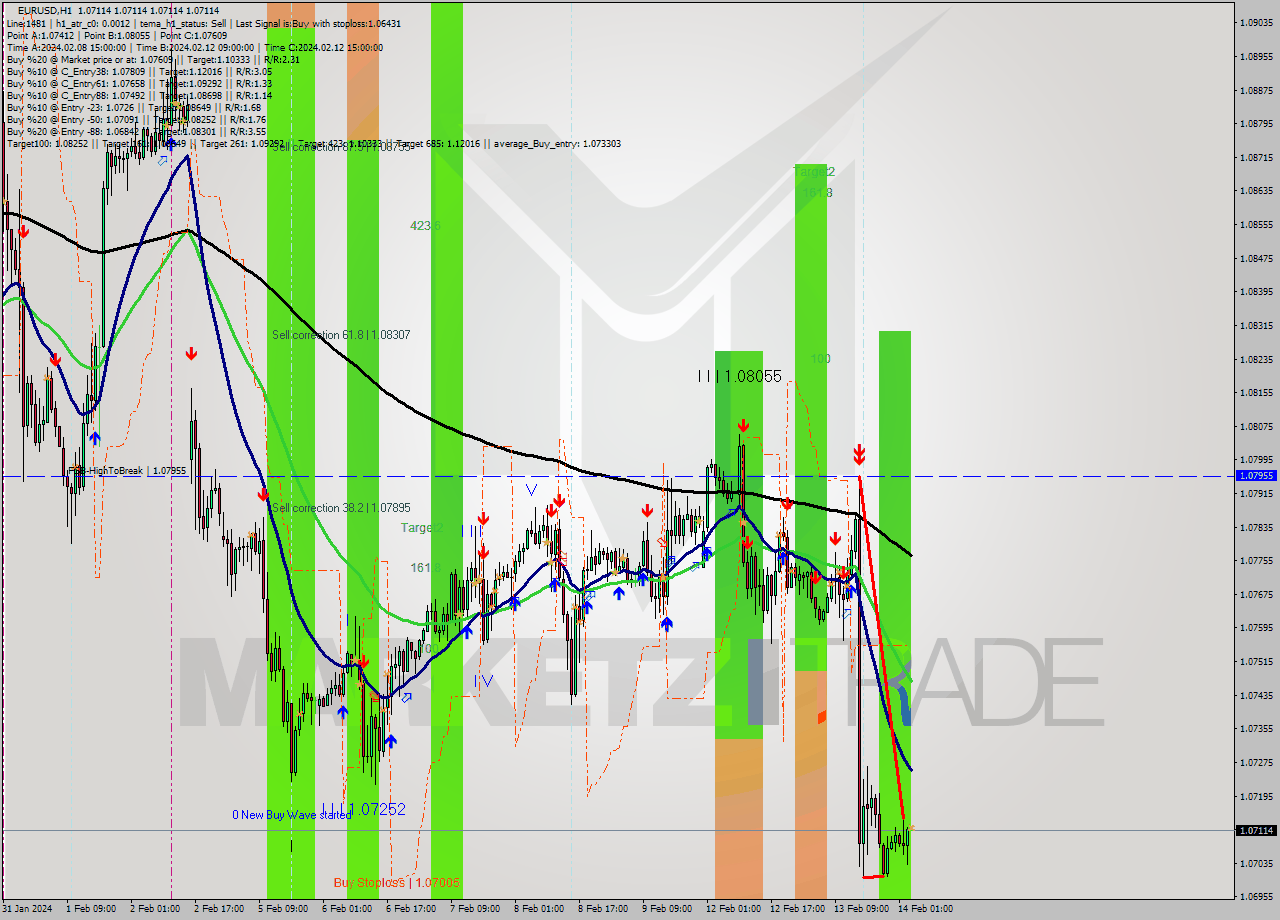Click the '13 Feb 09:00' time axis label

click(860, 909)
